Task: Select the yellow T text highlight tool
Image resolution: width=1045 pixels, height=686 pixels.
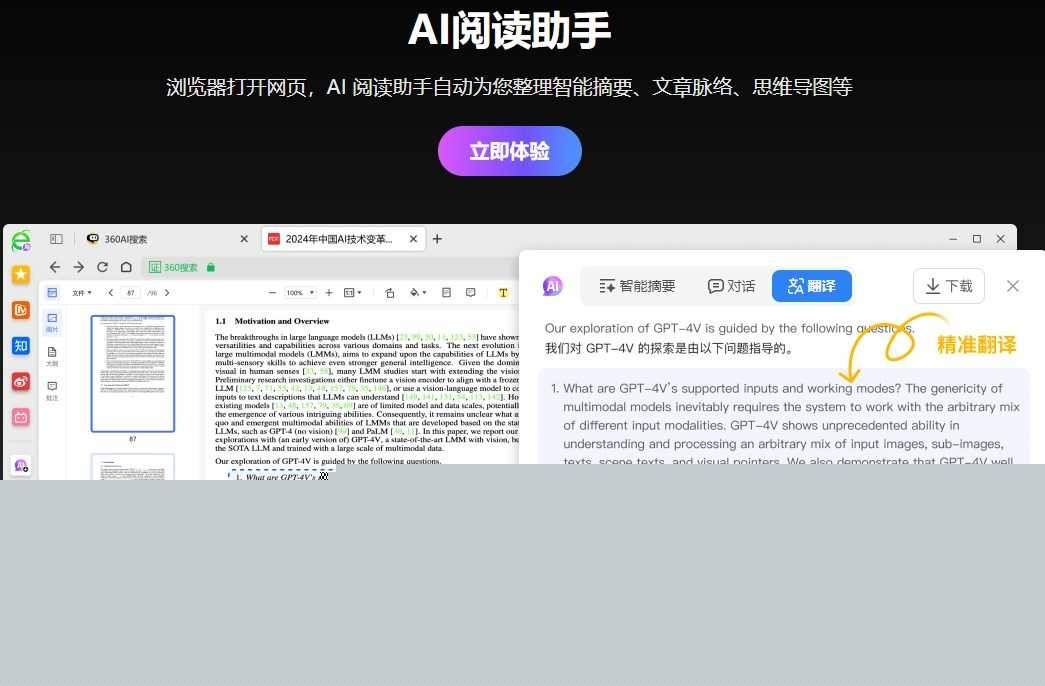Action: coord(502,293)
